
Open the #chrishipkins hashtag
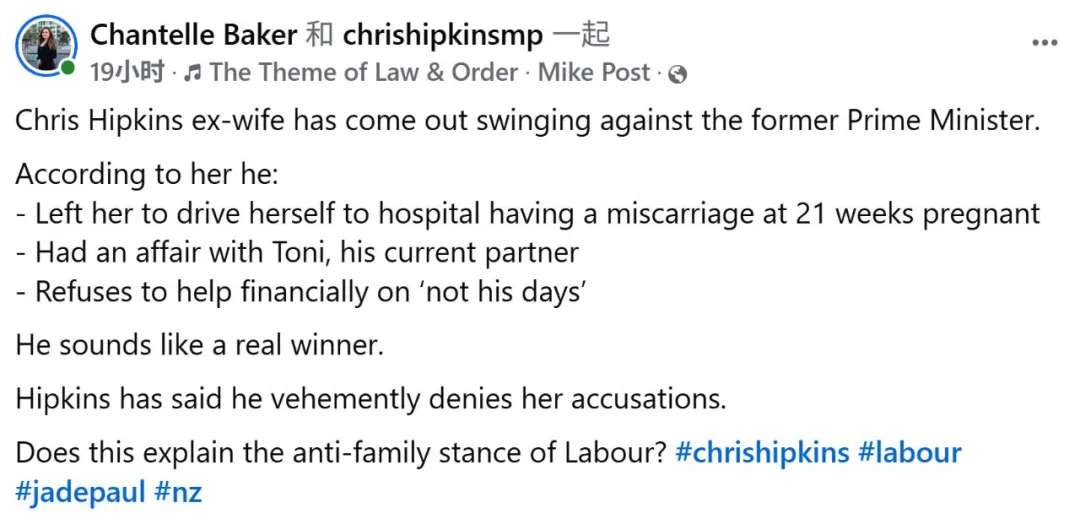[762, 452]
